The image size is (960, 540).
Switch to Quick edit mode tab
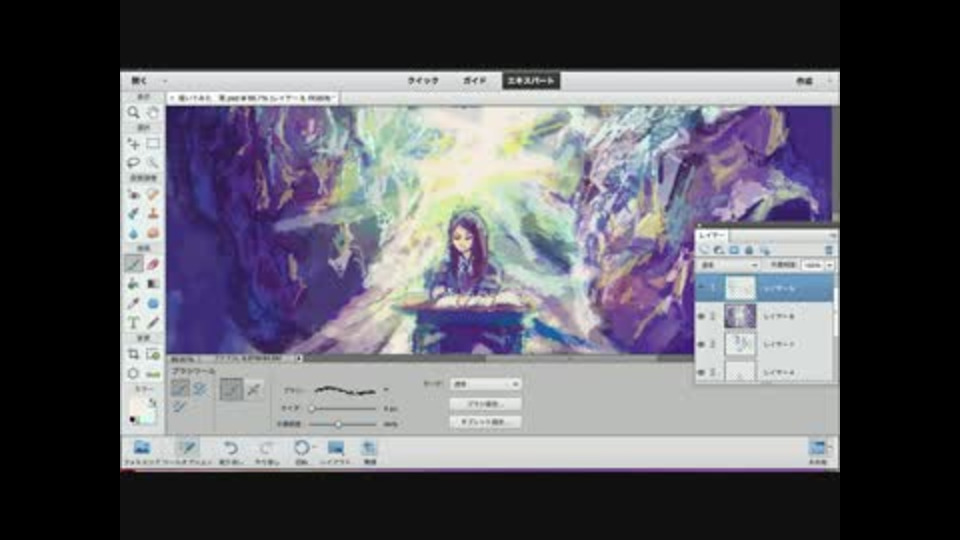tap(423, 81)
